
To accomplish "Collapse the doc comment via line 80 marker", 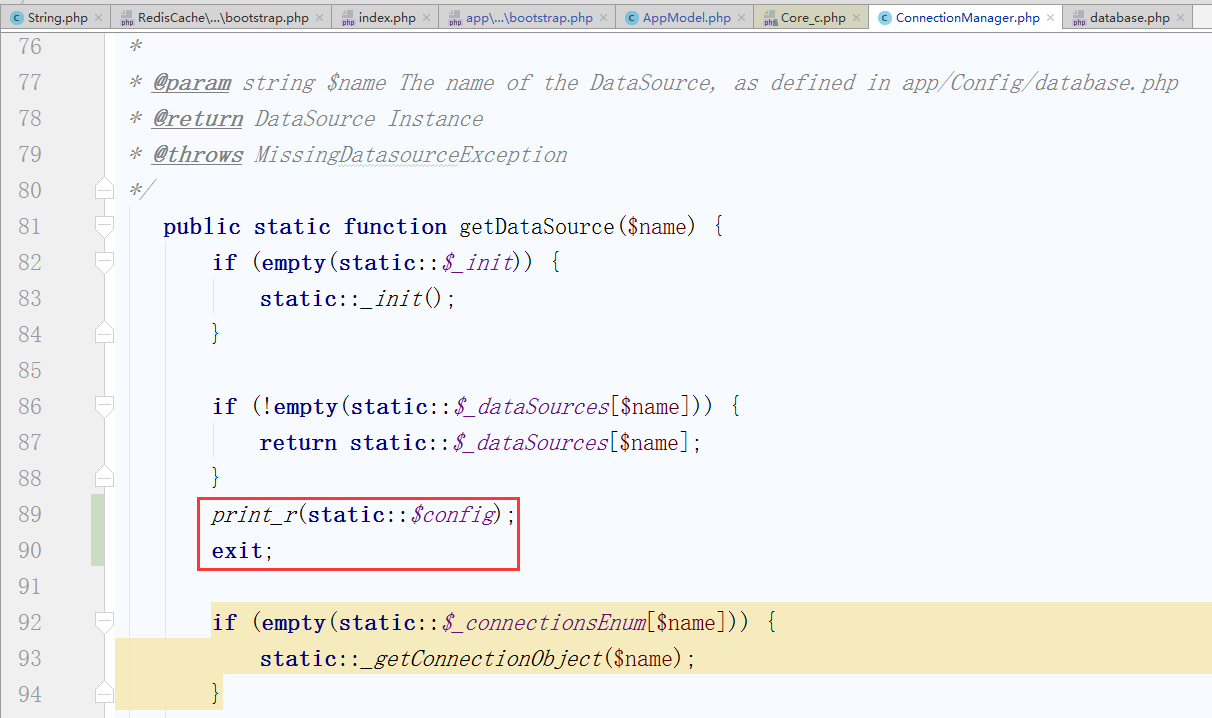I will tap(104, 190).
